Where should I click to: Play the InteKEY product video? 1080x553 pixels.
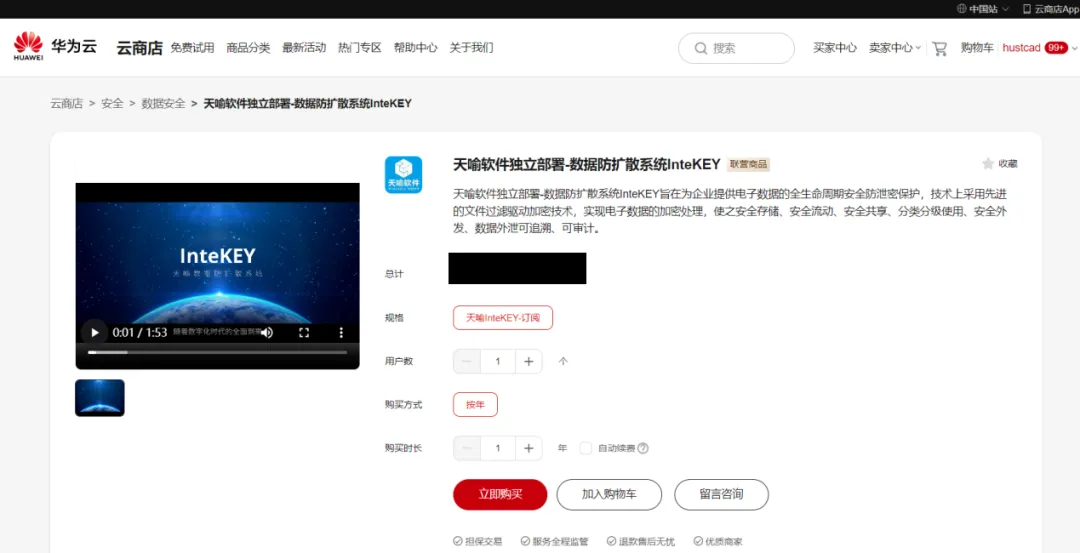coord(95,333)
